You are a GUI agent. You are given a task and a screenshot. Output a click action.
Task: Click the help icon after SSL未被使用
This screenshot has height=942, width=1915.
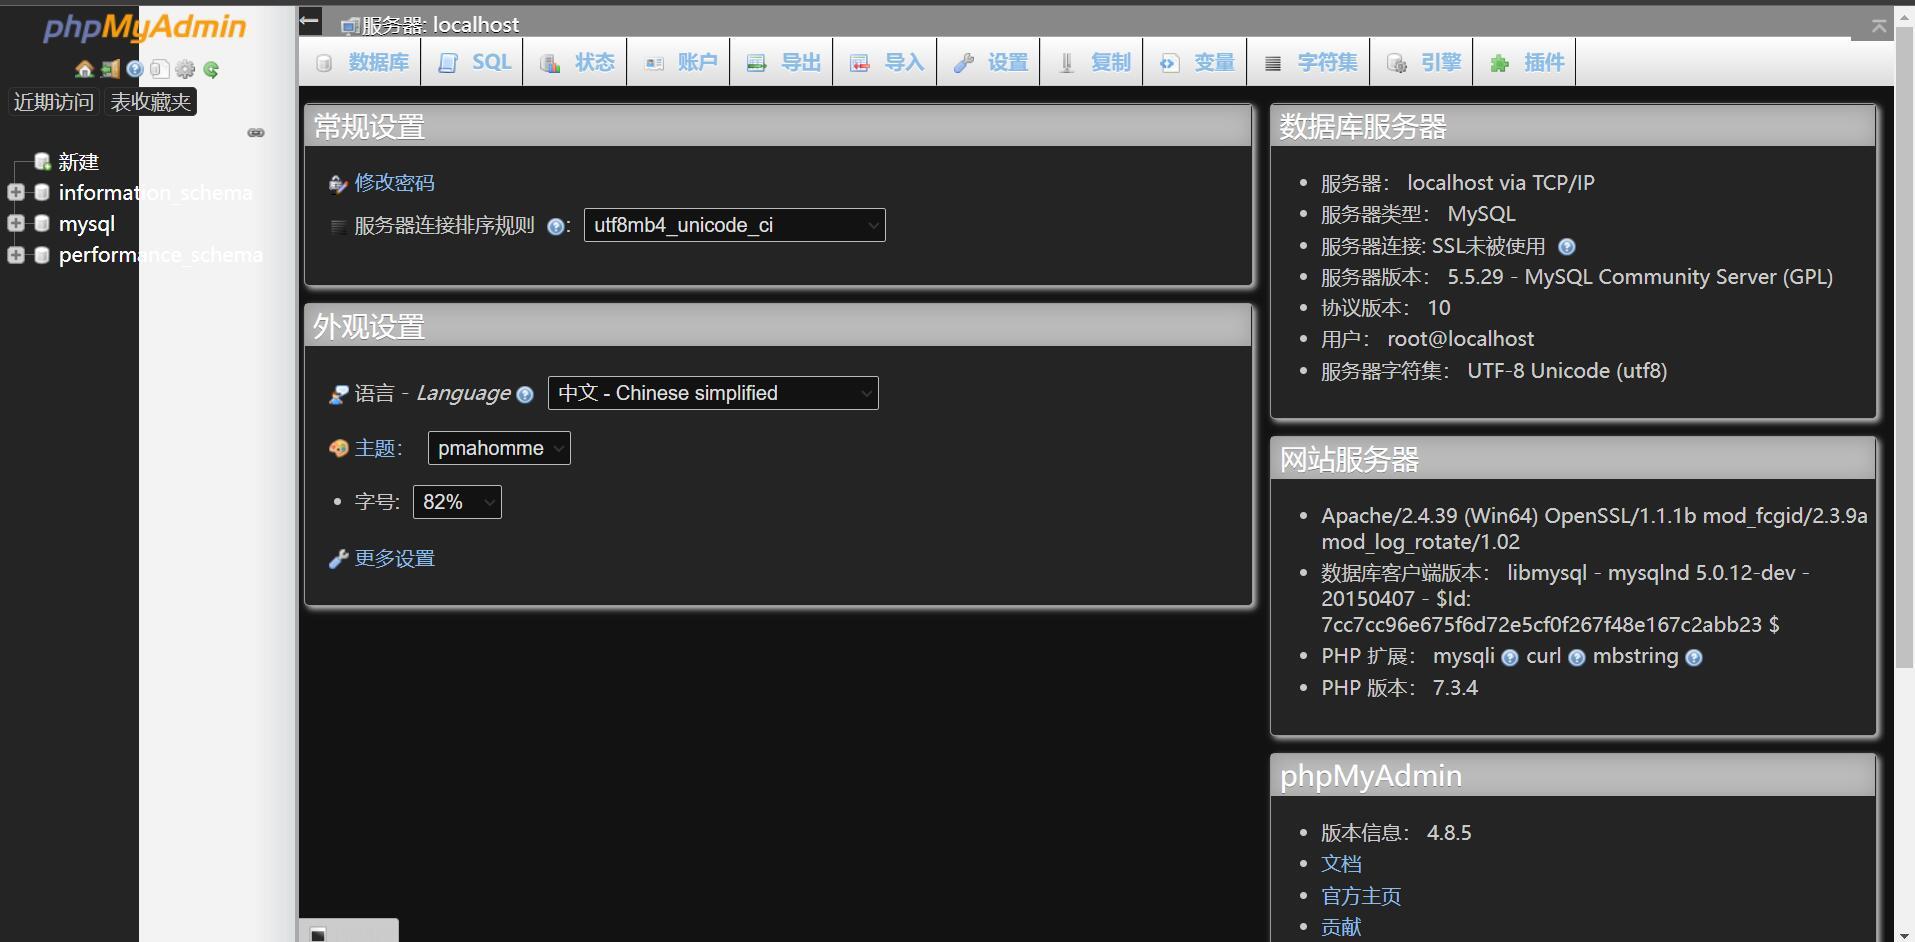(x=1567, y=247)
